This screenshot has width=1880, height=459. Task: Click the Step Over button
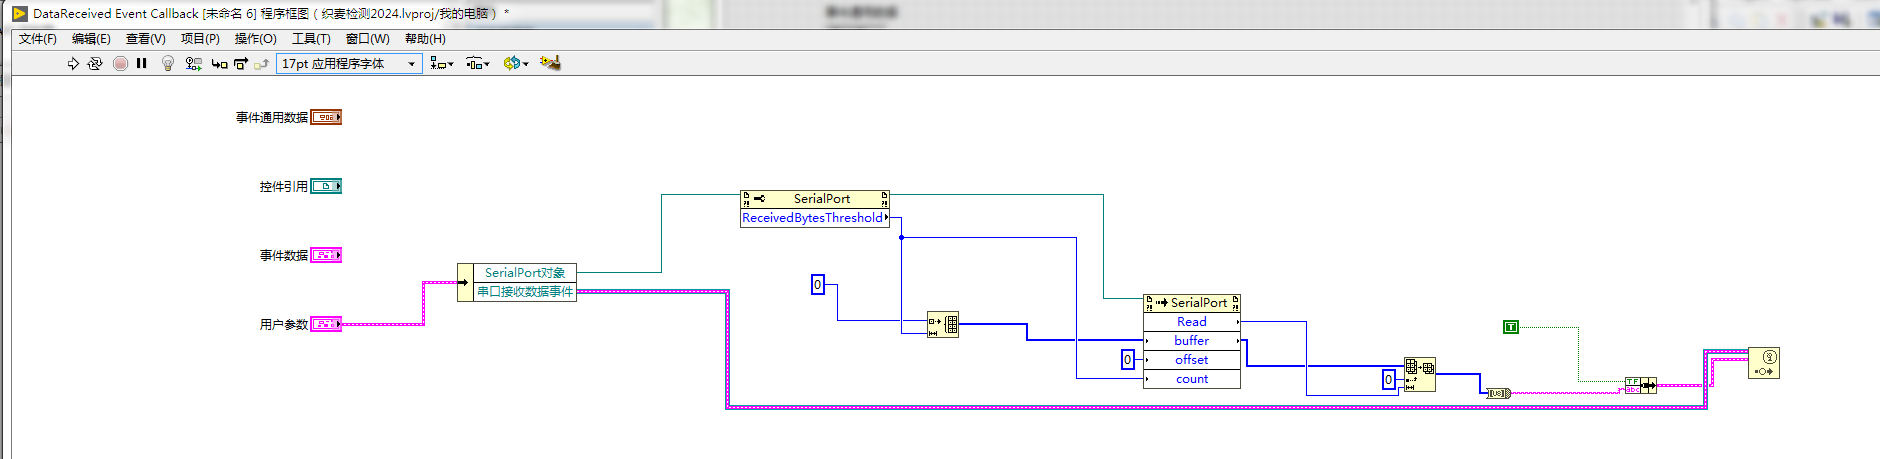(240, 63)
